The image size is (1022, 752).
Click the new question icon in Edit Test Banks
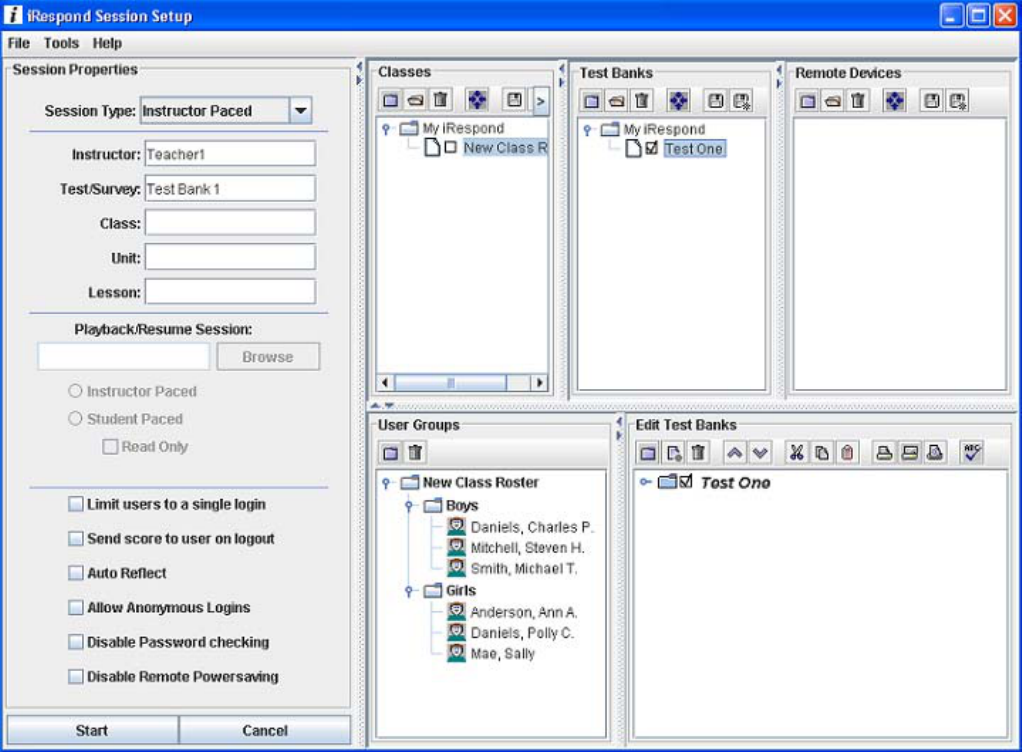(x=673, y=452)
